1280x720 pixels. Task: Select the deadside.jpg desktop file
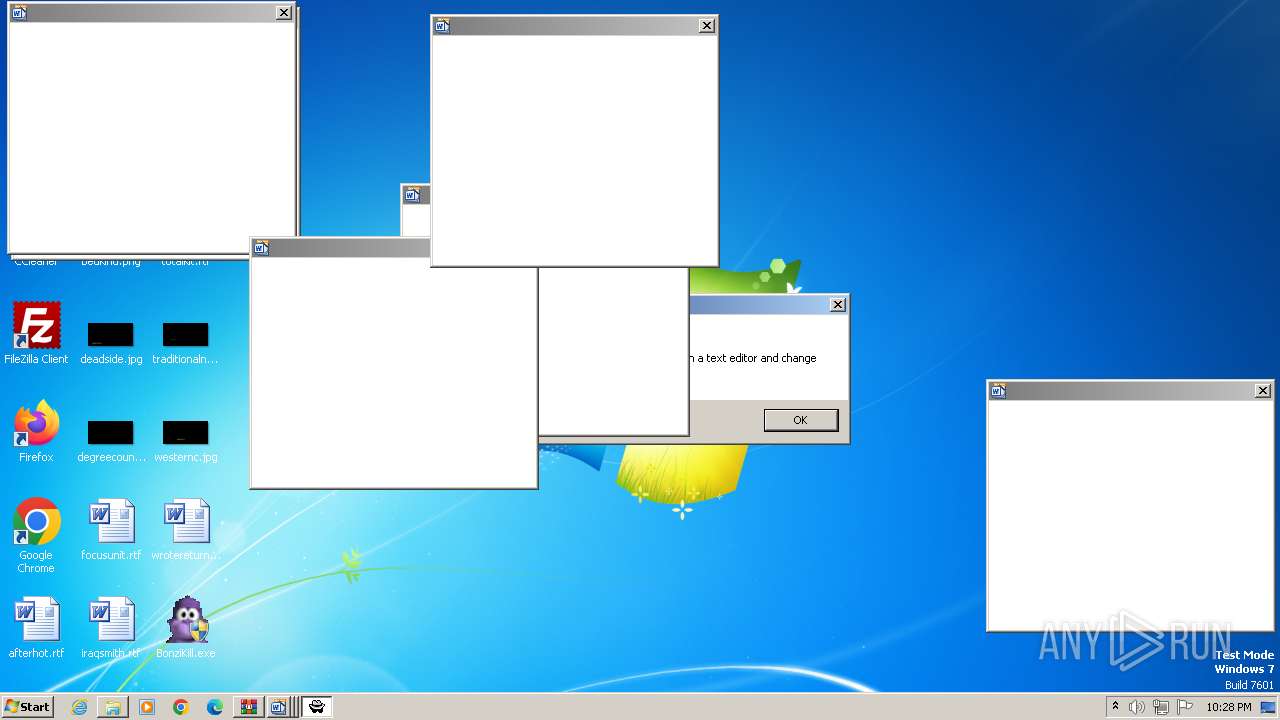pos(111,343)
